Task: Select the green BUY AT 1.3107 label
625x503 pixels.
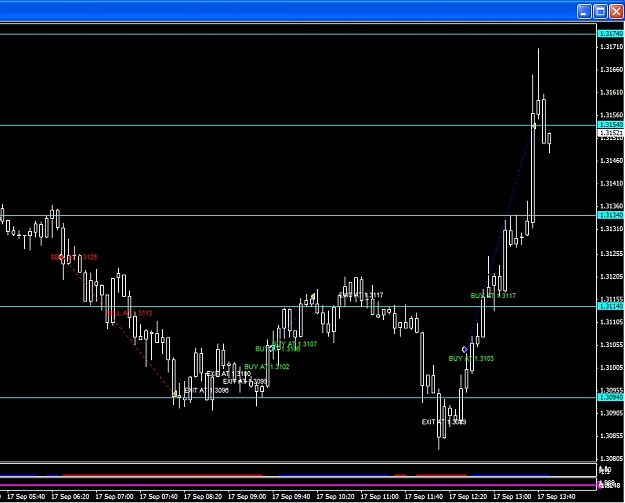Action: point(295,344)
